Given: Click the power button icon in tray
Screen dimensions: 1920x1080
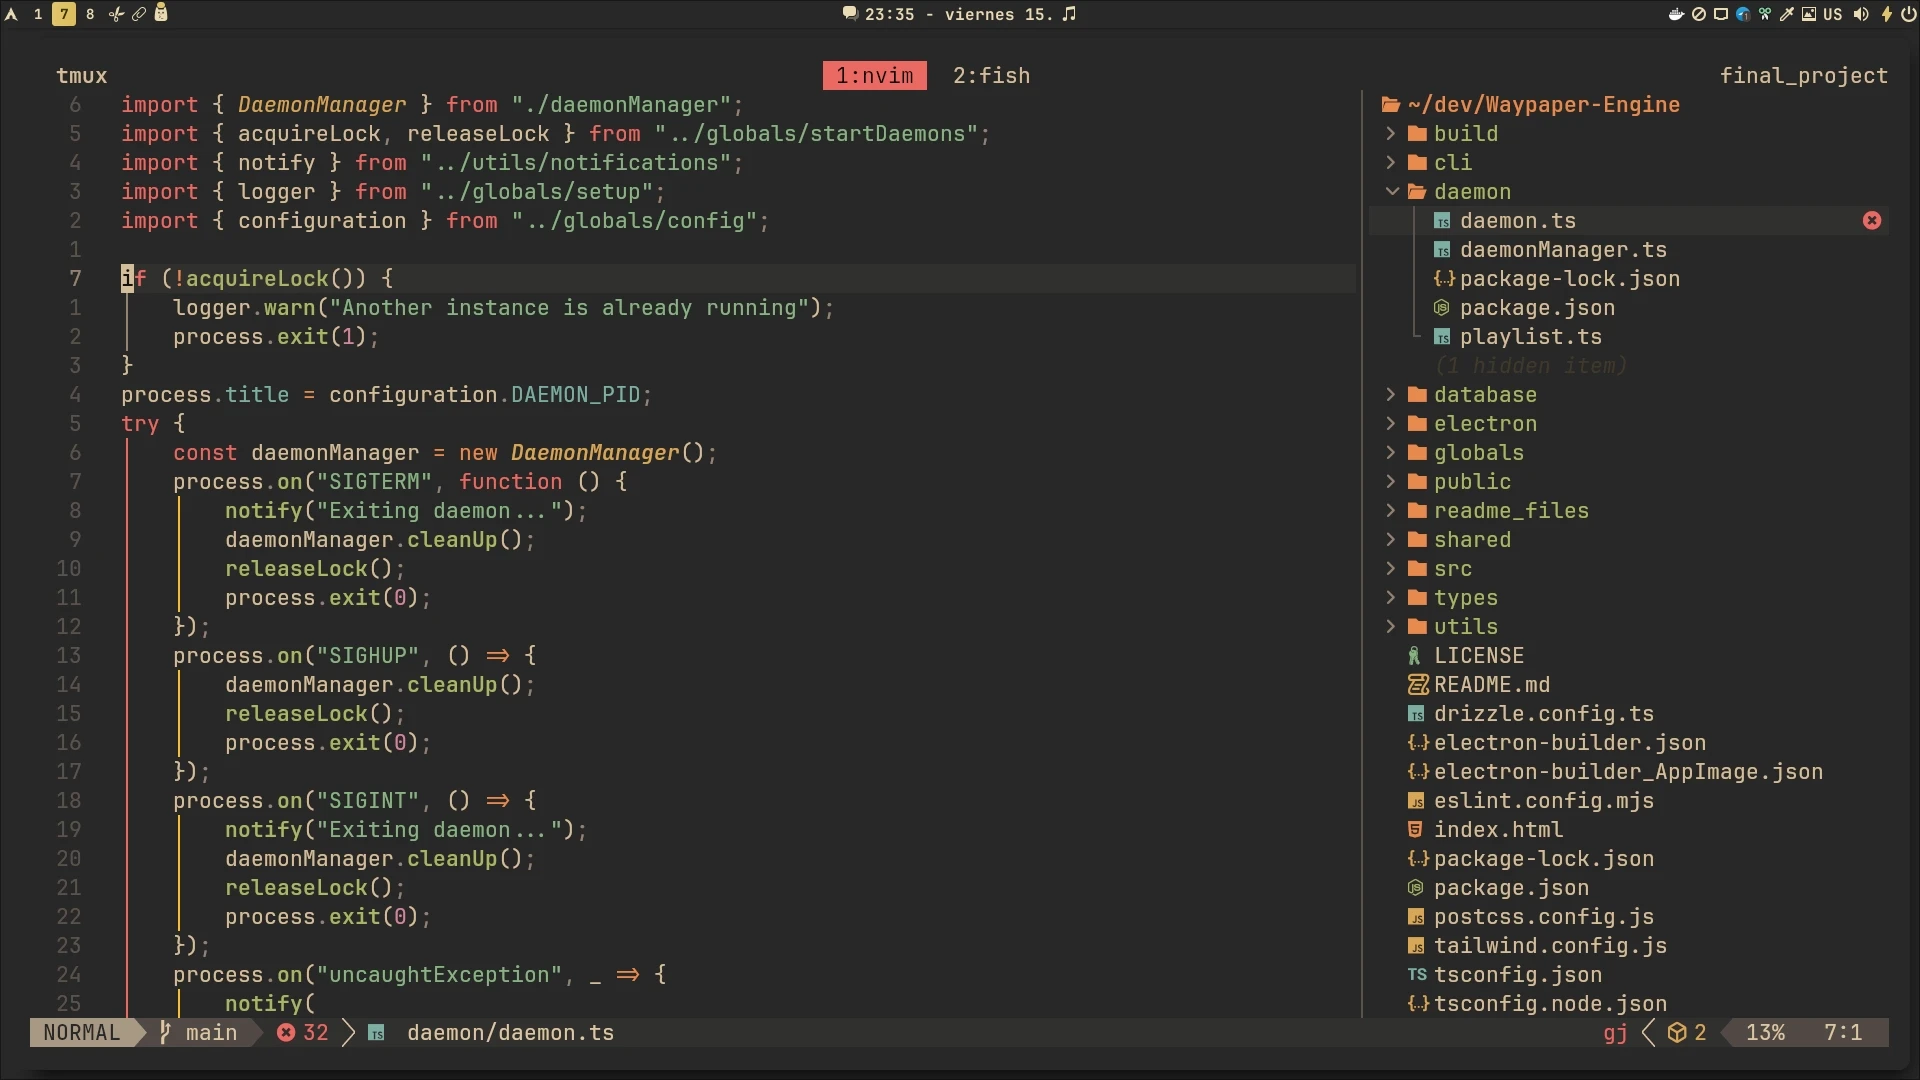Looking at the screenshot, I should (x=1907, y=14).
